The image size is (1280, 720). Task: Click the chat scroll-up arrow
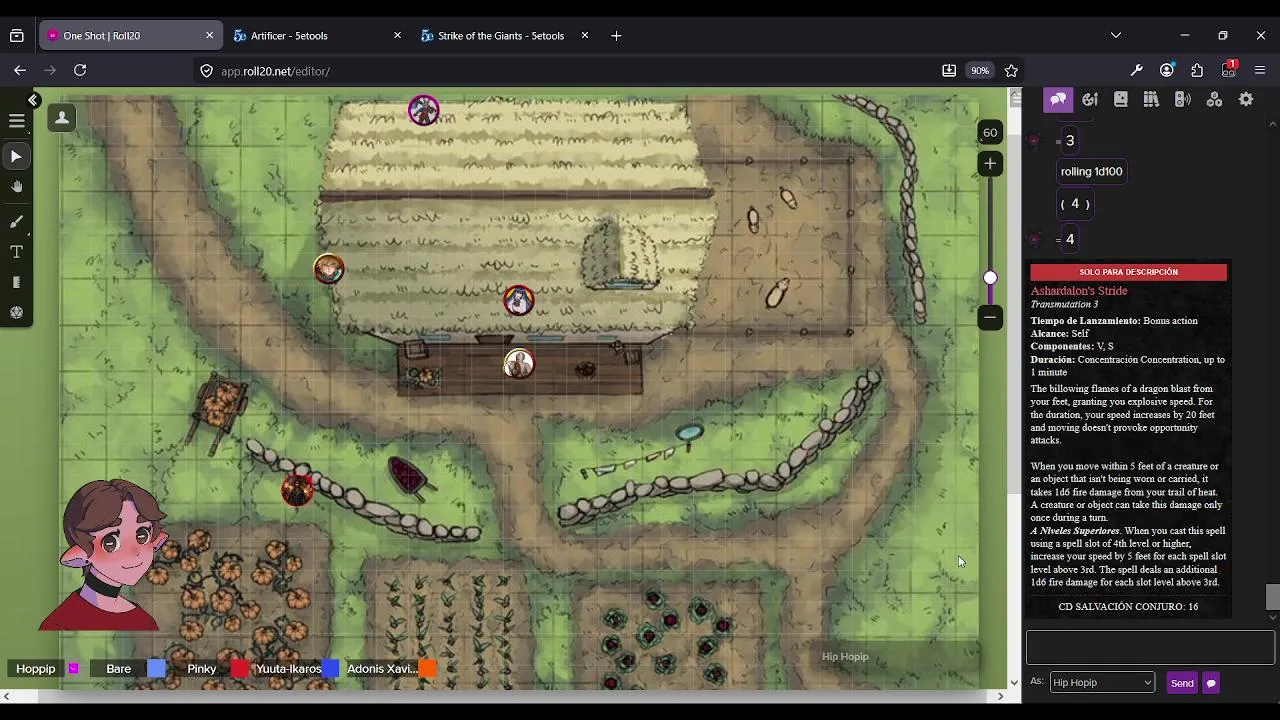click(x=1272, y=124)
